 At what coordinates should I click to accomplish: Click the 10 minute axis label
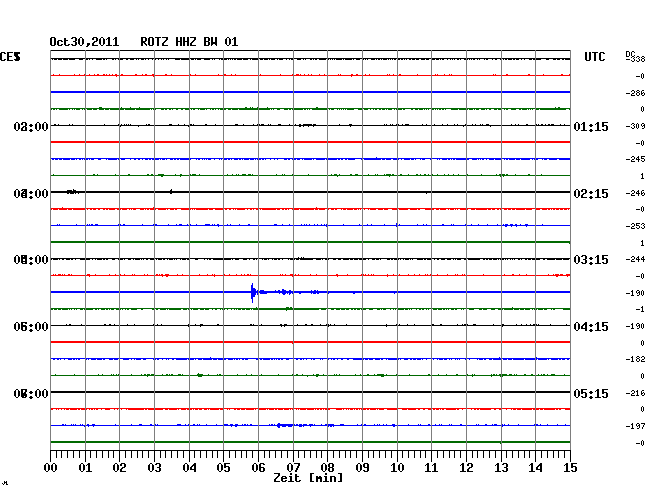click(x=397, y=468)
